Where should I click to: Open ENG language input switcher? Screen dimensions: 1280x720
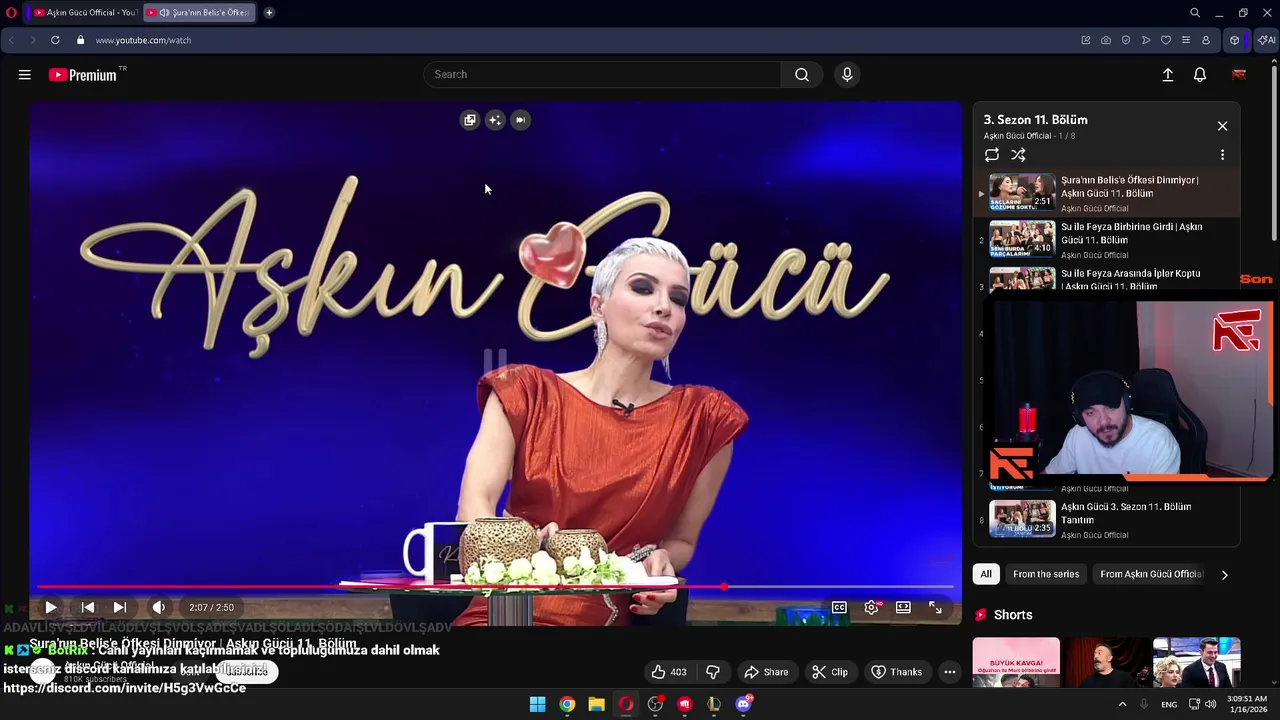(x=1169, y=704)
